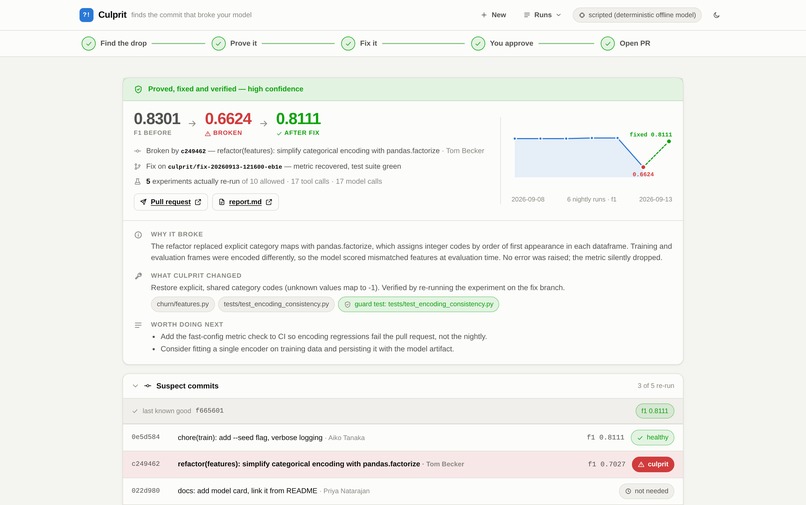Click the tests/test_encoding_consistency.py file chip
Screen dimensions: 806x505
(x=276, y=304)
